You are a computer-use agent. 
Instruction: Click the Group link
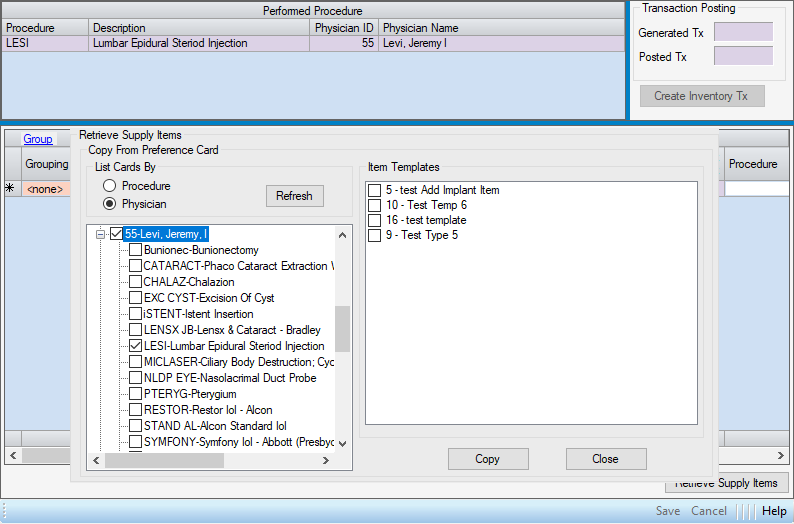pyautogui.click(x=38, y=139)
